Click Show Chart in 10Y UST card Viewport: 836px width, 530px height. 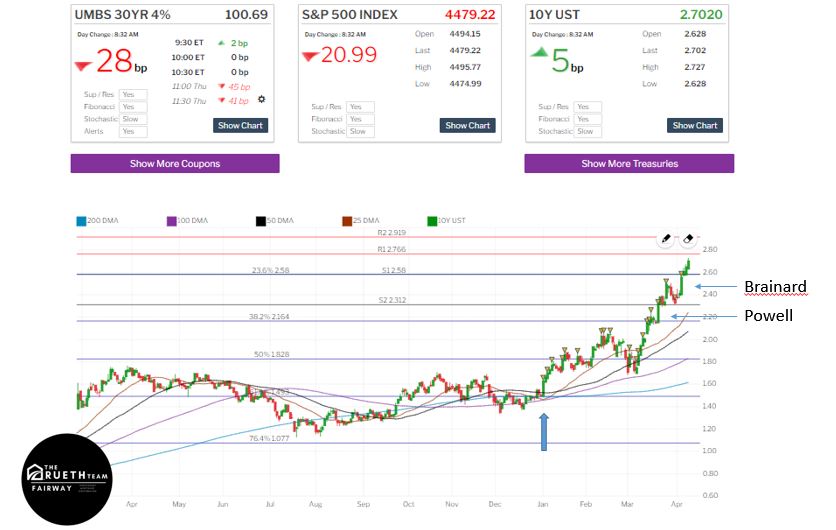coord(695,125)
